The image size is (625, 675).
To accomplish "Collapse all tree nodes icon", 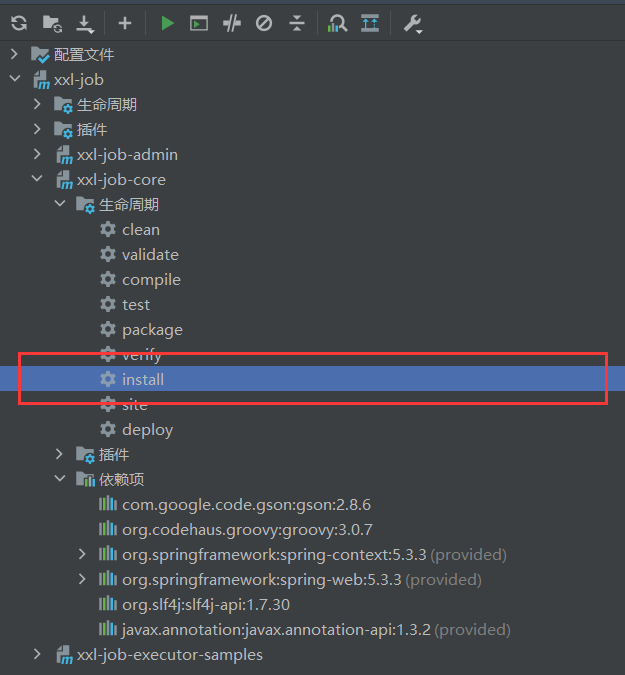I will (297, 23).
